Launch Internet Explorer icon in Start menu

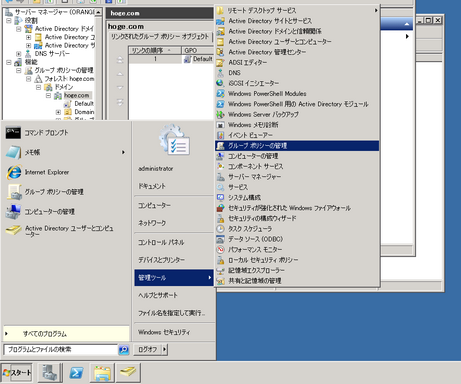point(14,172)
